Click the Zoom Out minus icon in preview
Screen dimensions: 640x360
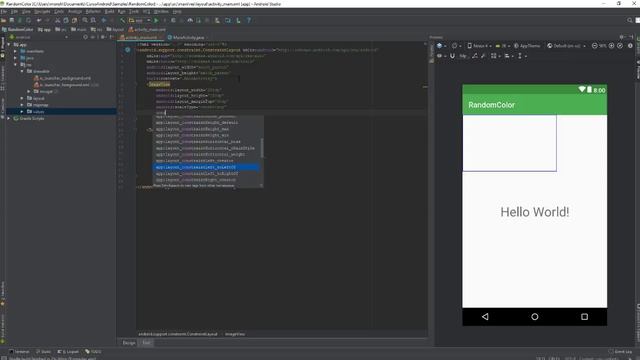click(595, 46)
